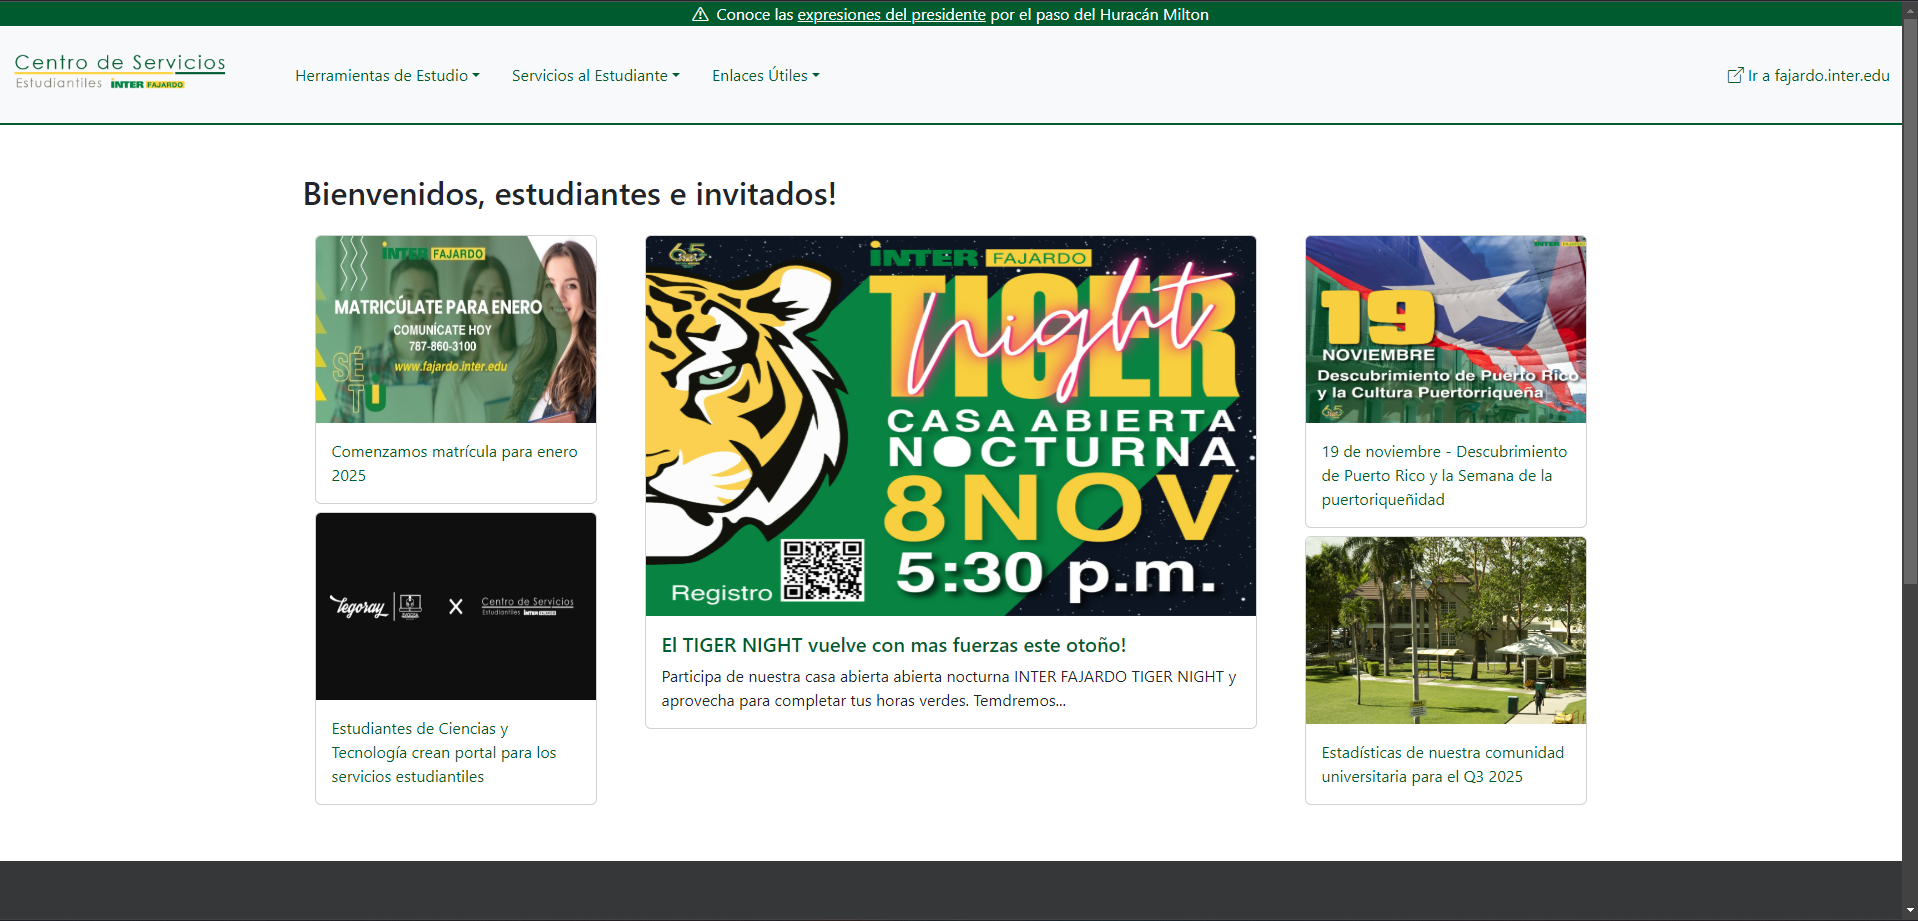Open Comenzamos matrícula para enero 2025 article
Screen dimensions: 1918x921
click(454, 463)
